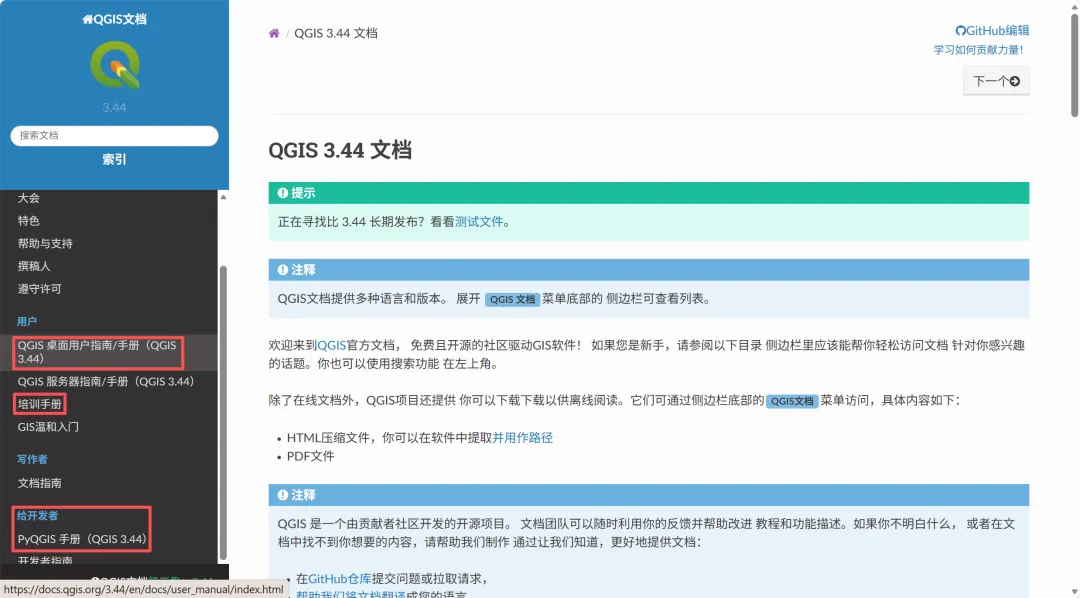
Task: Follow the 测试文件 link in the tip box
Action: point(479,222)
